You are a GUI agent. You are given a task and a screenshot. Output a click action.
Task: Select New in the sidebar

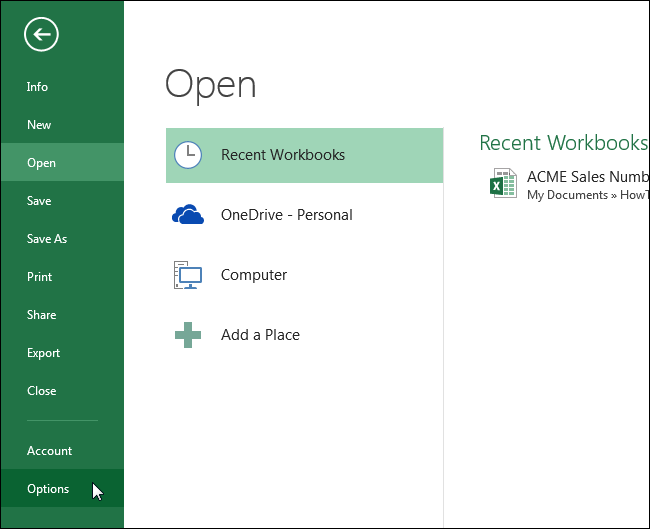(39, 125)
